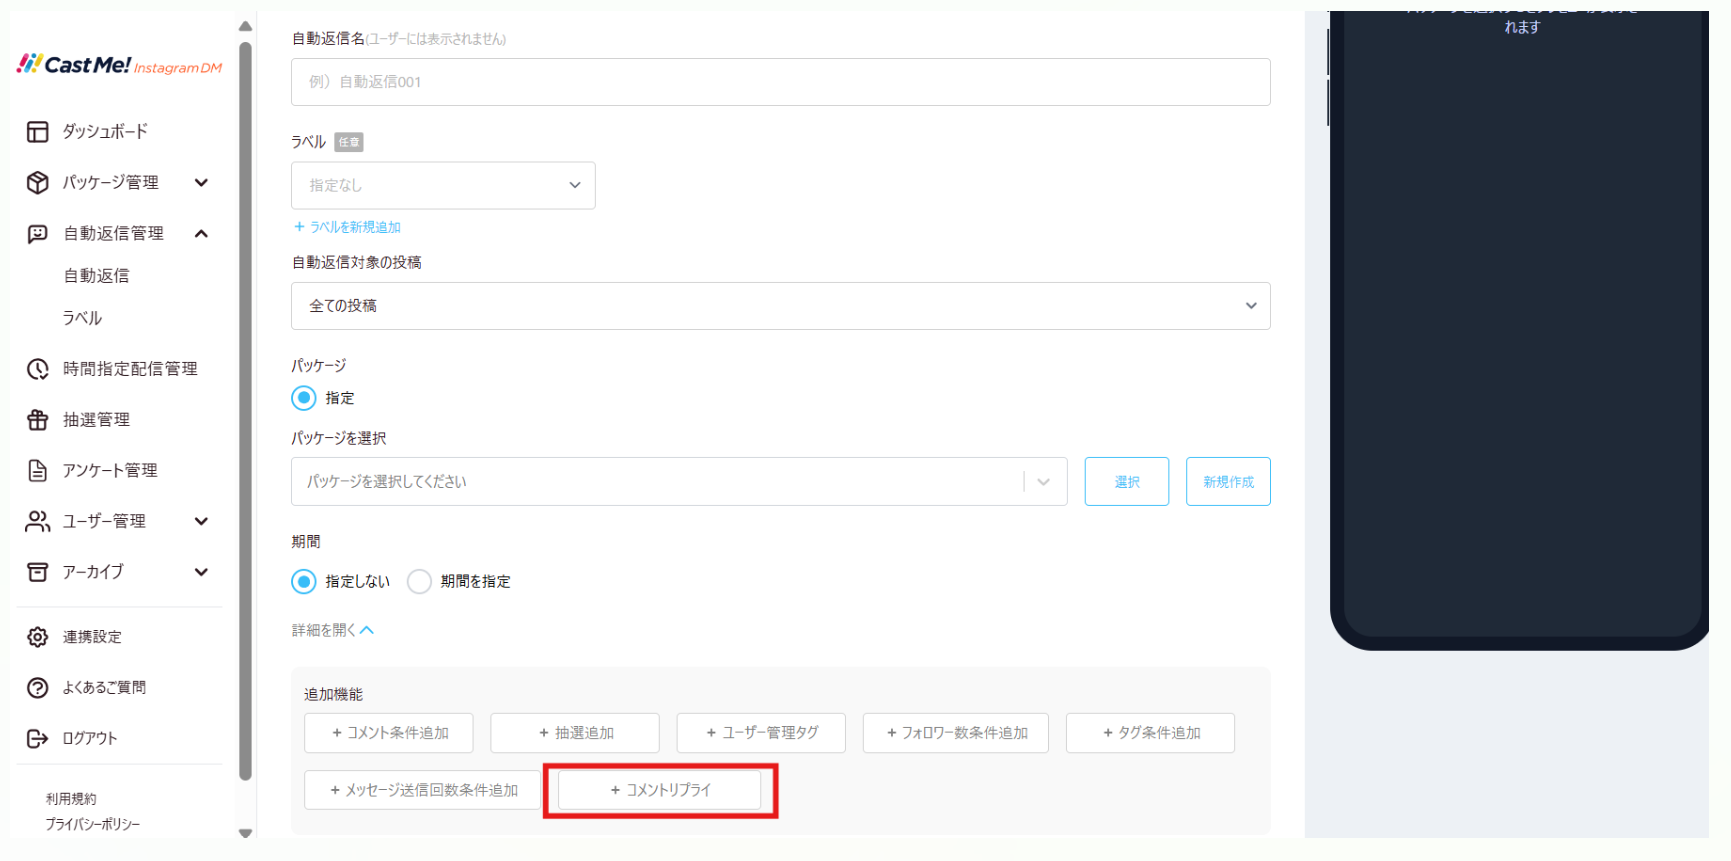Open 連携設定 menu item
This screenshot has height=861, width=1731.
[x=92, y=637]
